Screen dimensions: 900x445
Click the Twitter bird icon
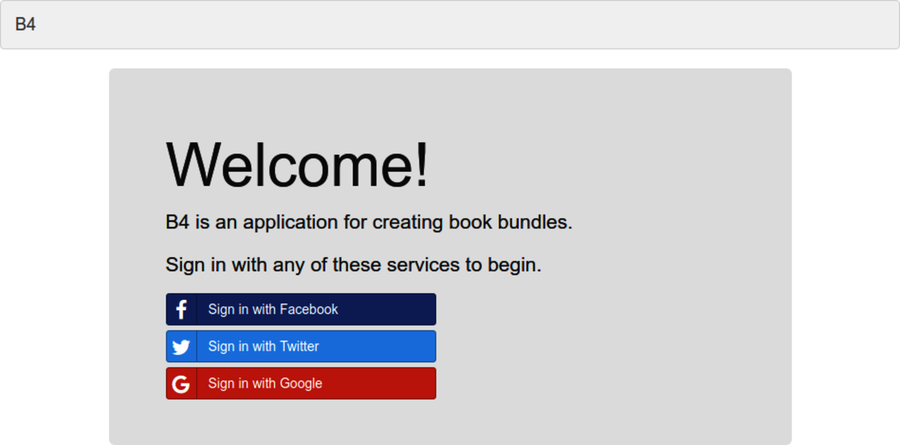(181, 347)
